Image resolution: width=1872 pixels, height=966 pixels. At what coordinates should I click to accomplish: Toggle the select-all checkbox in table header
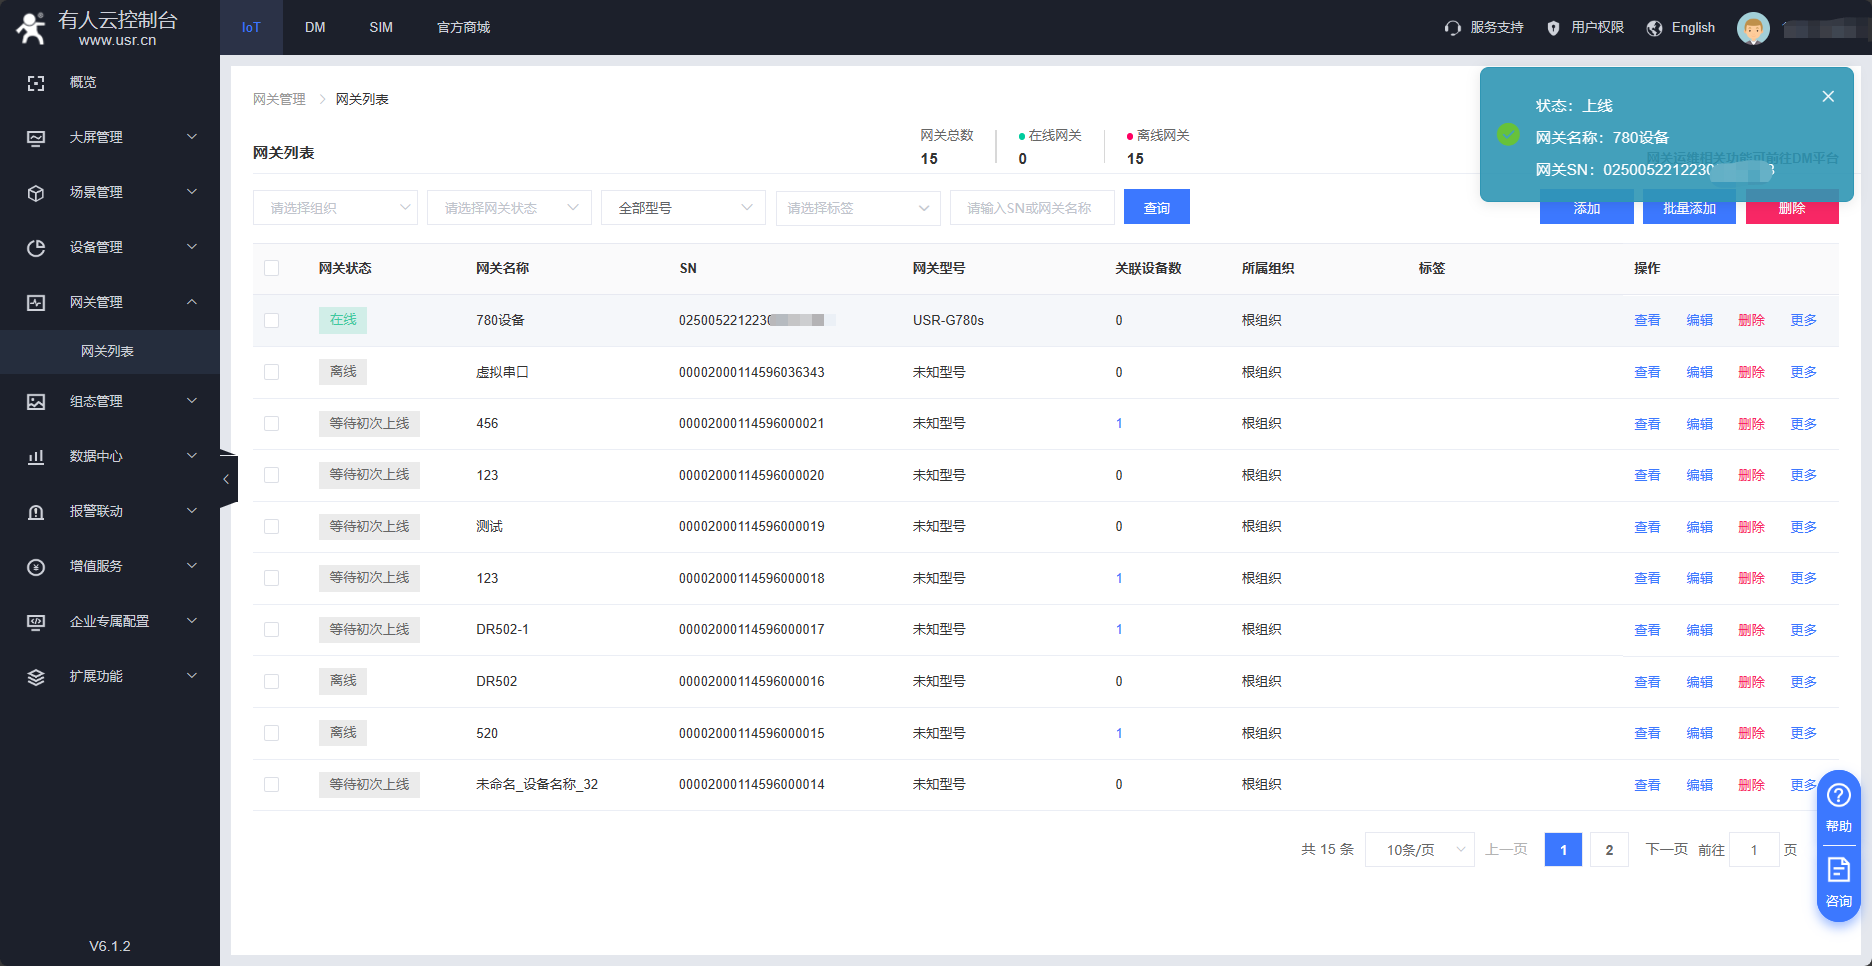tap(271, 268)
